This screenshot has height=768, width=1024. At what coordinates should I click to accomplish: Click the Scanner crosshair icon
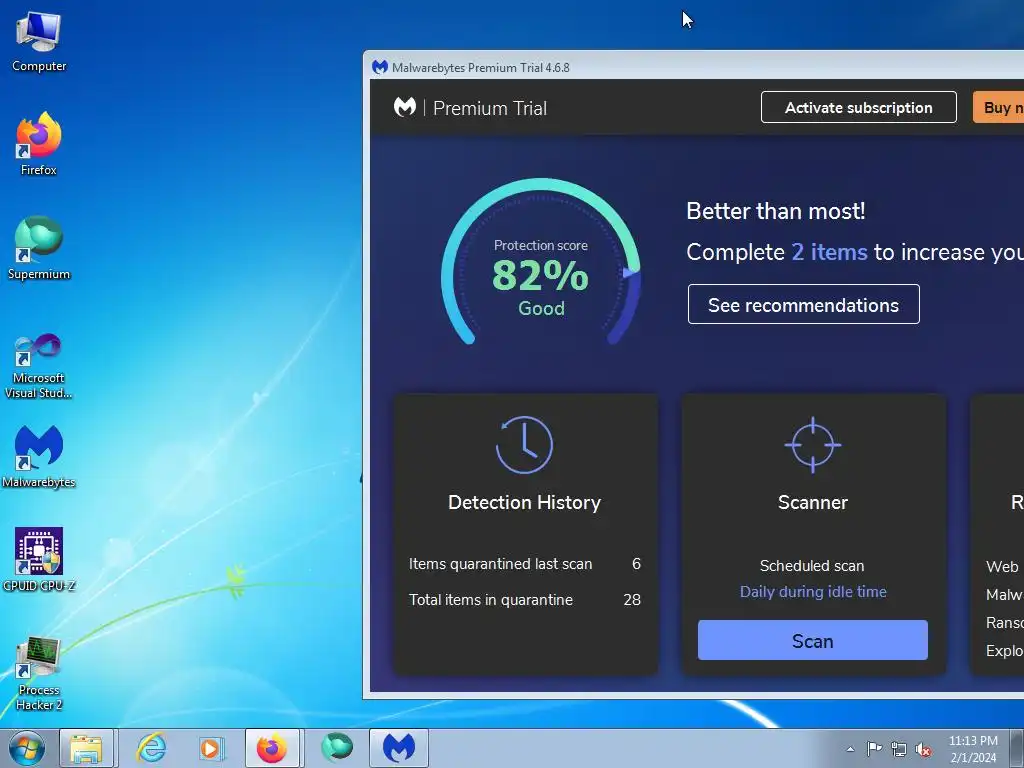[x=813, y=445]
